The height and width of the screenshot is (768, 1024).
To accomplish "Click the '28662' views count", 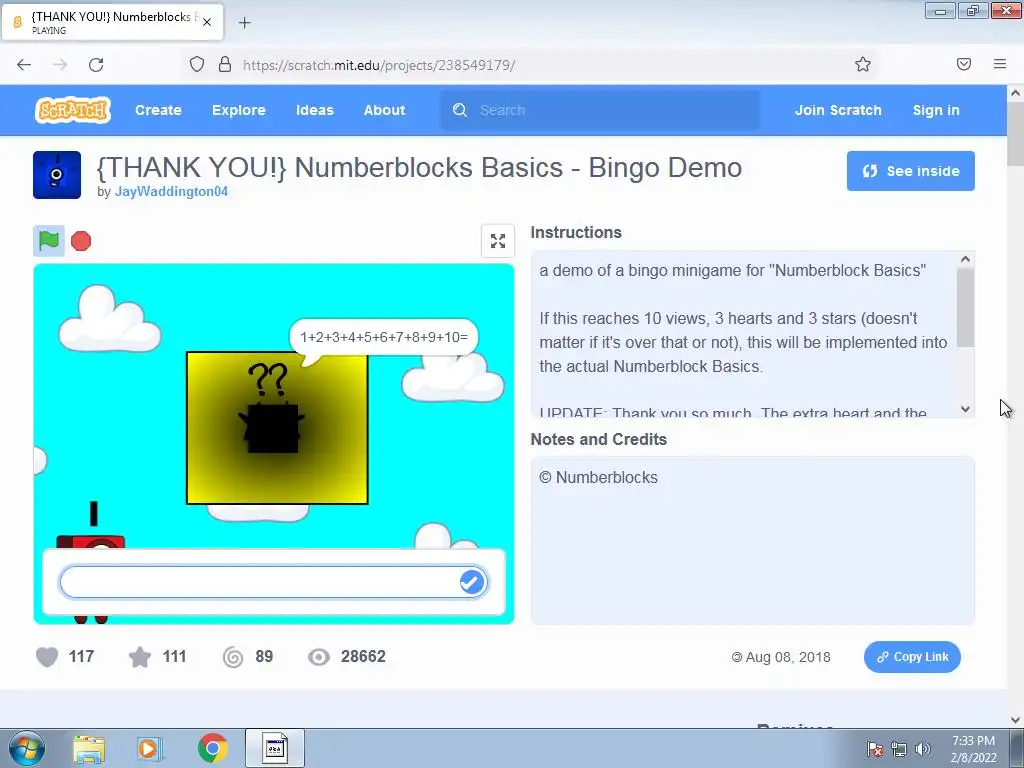I will click(x=363, y=656).
